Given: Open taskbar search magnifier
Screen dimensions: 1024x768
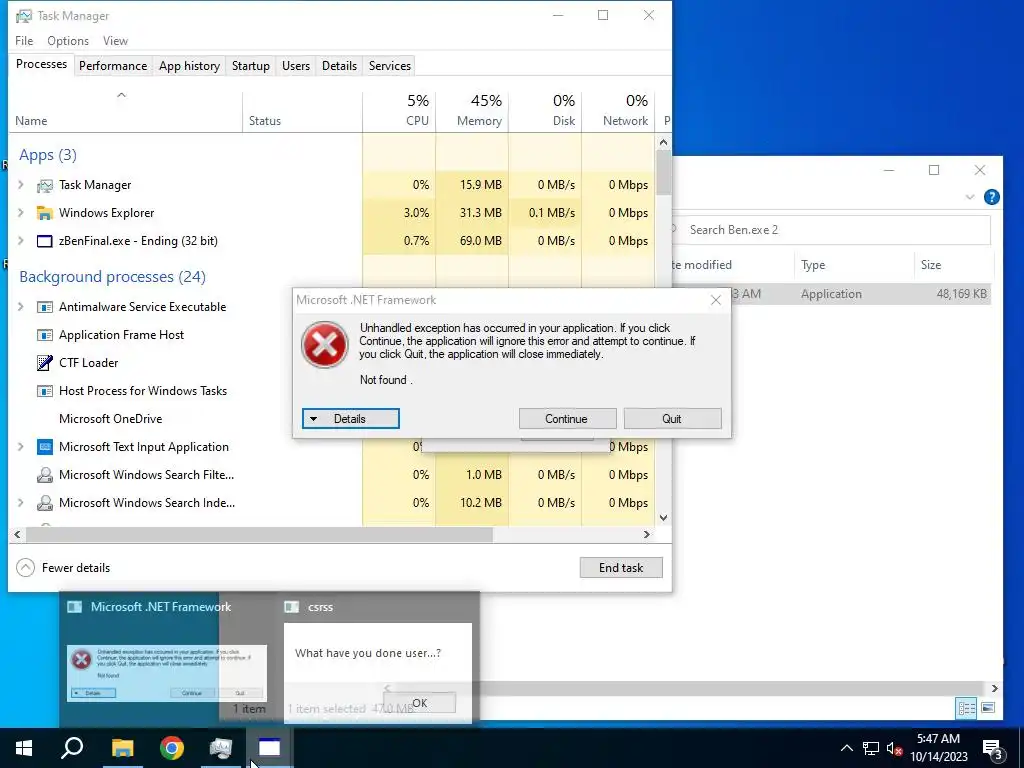Looking at the screenshot, I should coord(72,748).
